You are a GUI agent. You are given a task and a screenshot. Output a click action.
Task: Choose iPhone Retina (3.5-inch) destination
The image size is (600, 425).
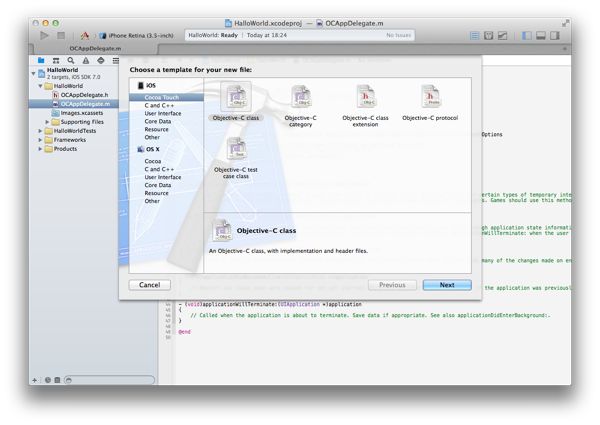(137, 36)
